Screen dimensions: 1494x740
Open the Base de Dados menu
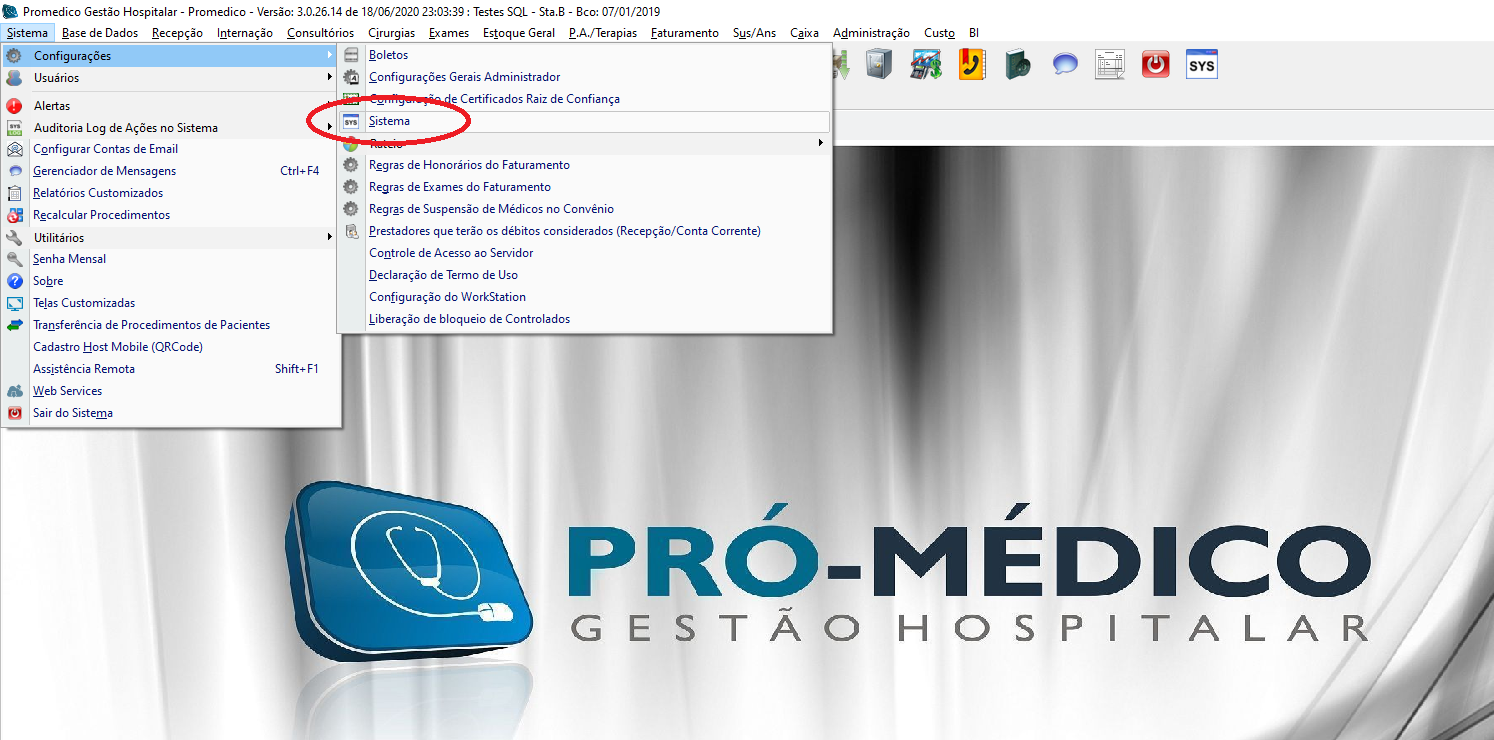[100, 33]
